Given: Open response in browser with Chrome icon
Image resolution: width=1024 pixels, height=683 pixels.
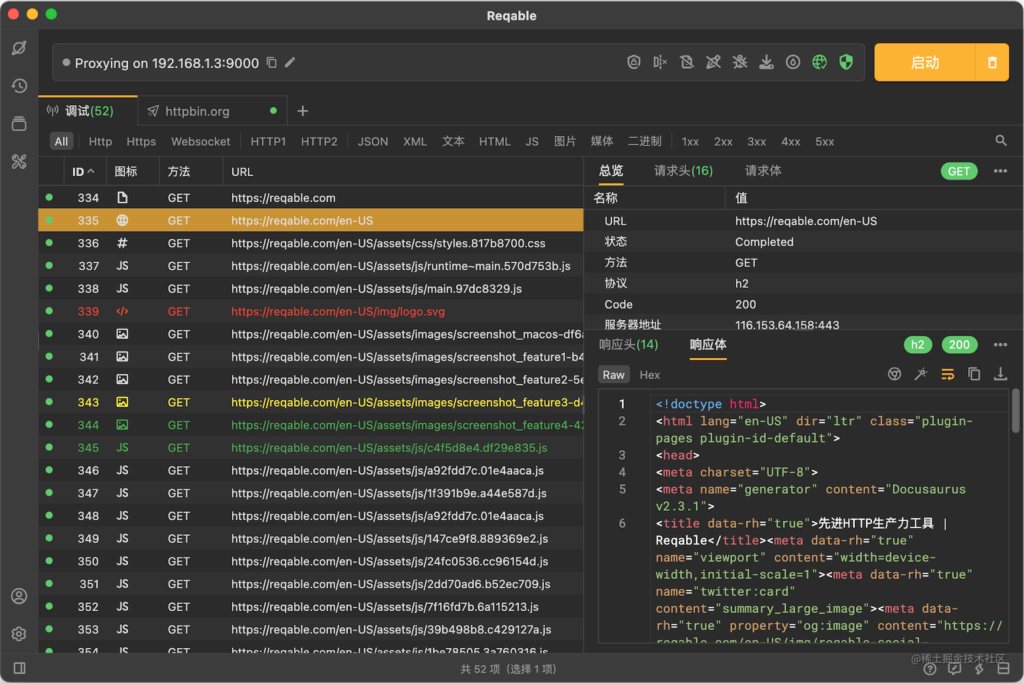Looking at the screenshot, I should [895, 374].
